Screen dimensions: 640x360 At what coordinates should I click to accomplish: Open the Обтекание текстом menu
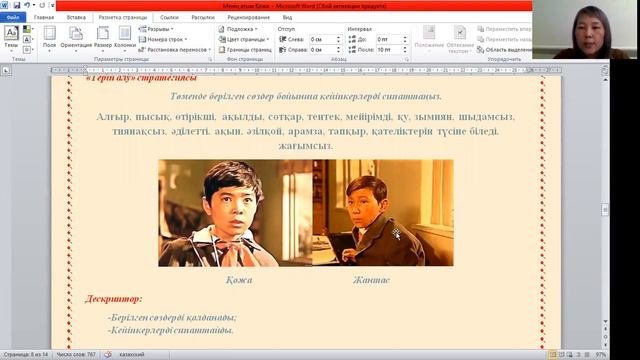(x=460, y=39)
